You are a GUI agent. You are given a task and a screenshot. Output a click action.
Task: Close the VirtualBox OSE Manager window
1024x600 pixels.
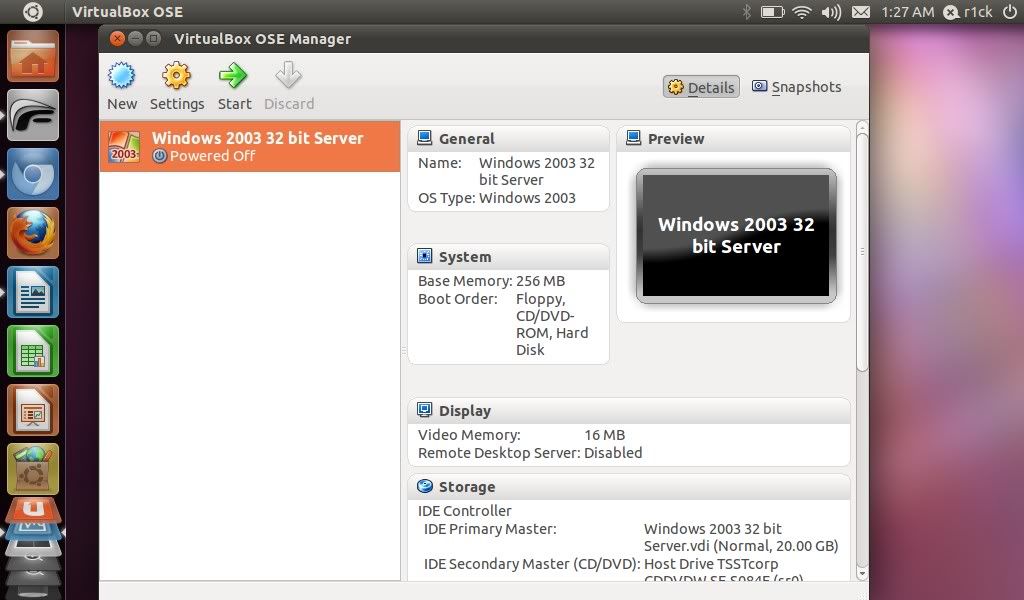[x=117, y=39]
